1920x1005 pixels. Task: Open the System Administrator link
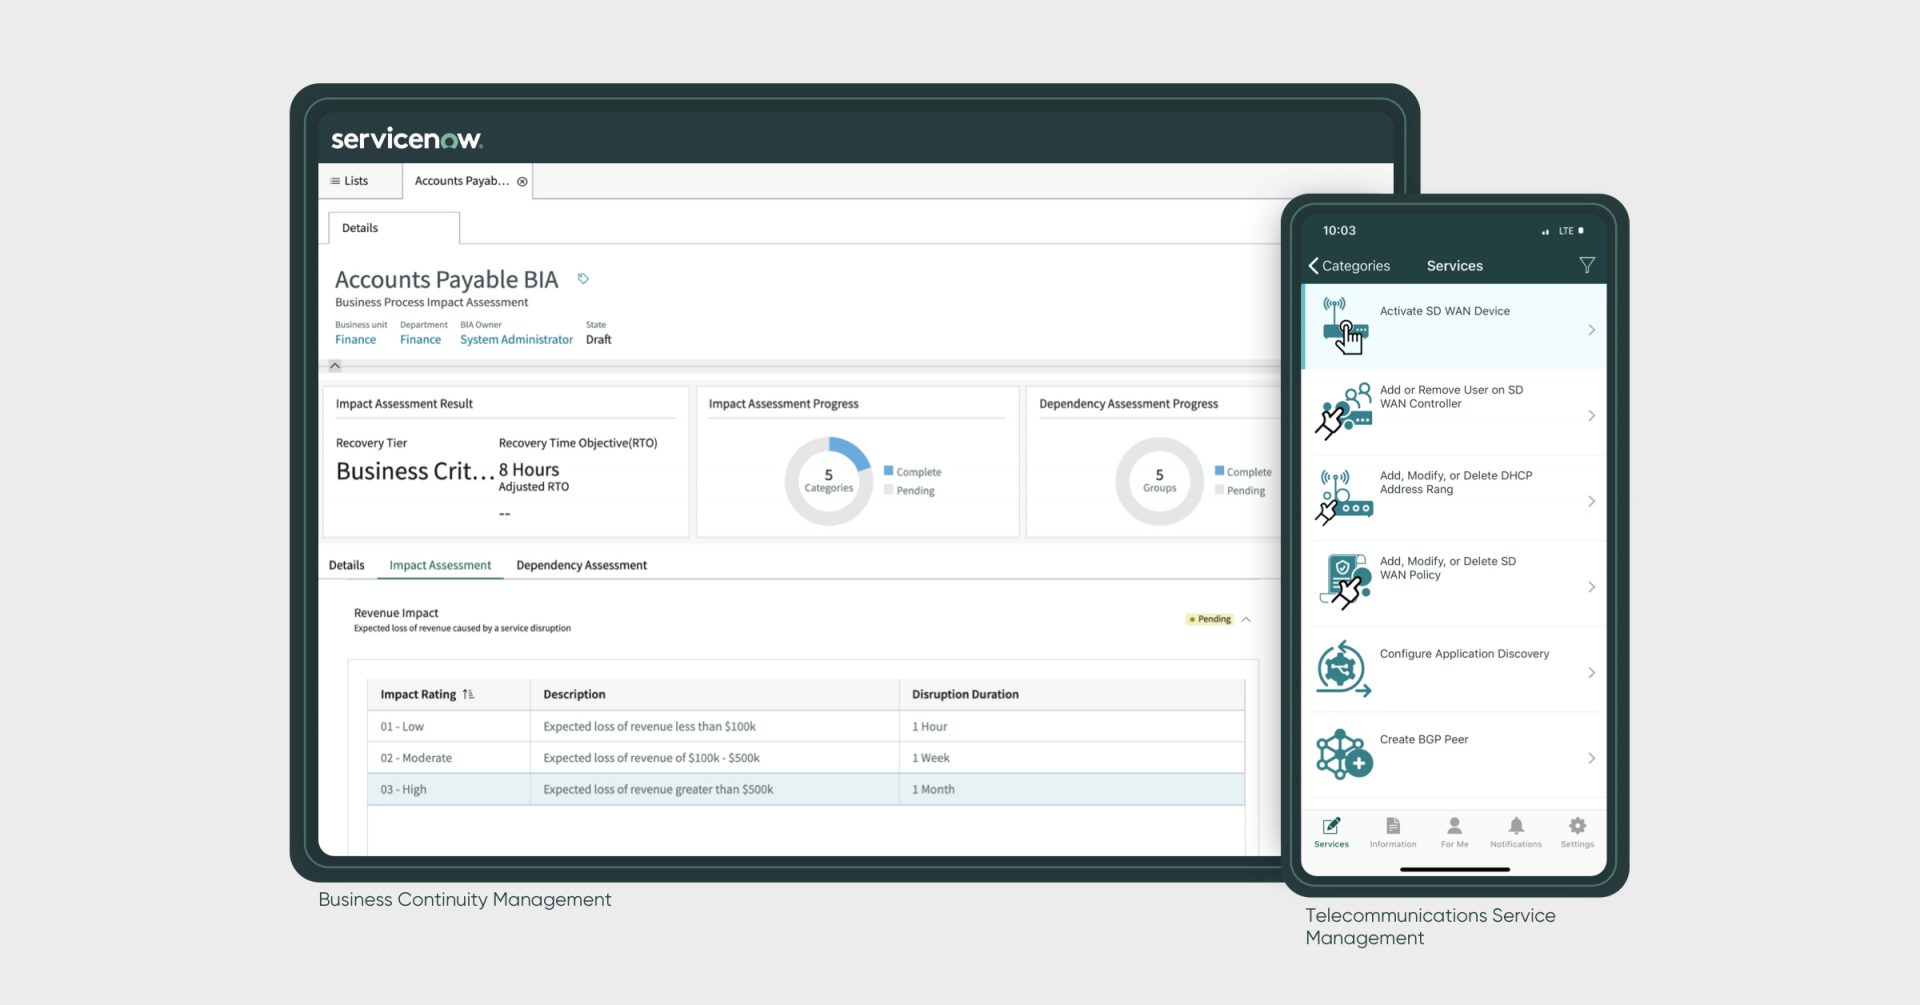[x=516, y=340]
